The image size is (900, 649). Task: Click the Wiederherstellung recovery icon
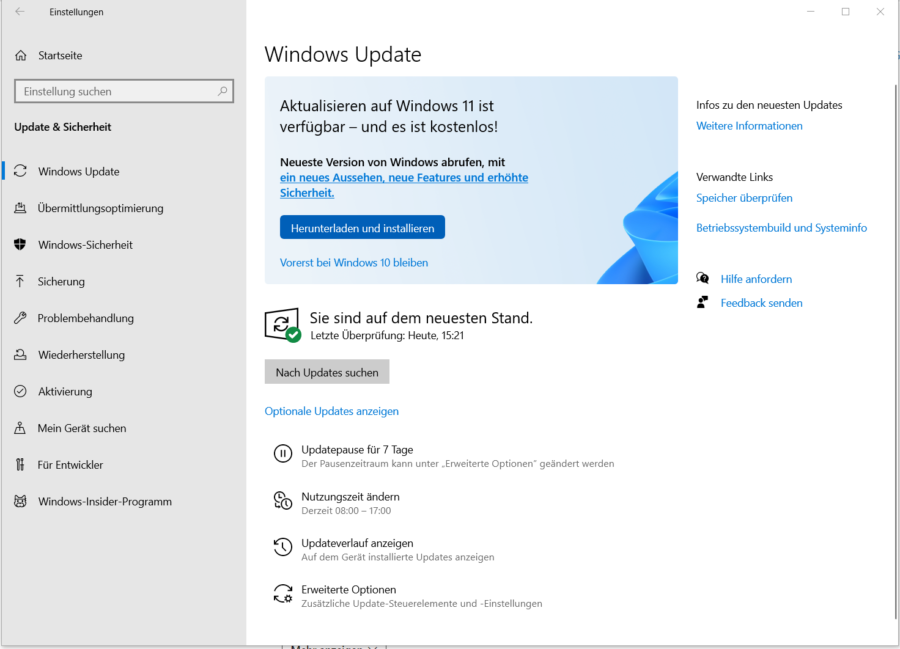pyautogui.click(x=21, y=354)
